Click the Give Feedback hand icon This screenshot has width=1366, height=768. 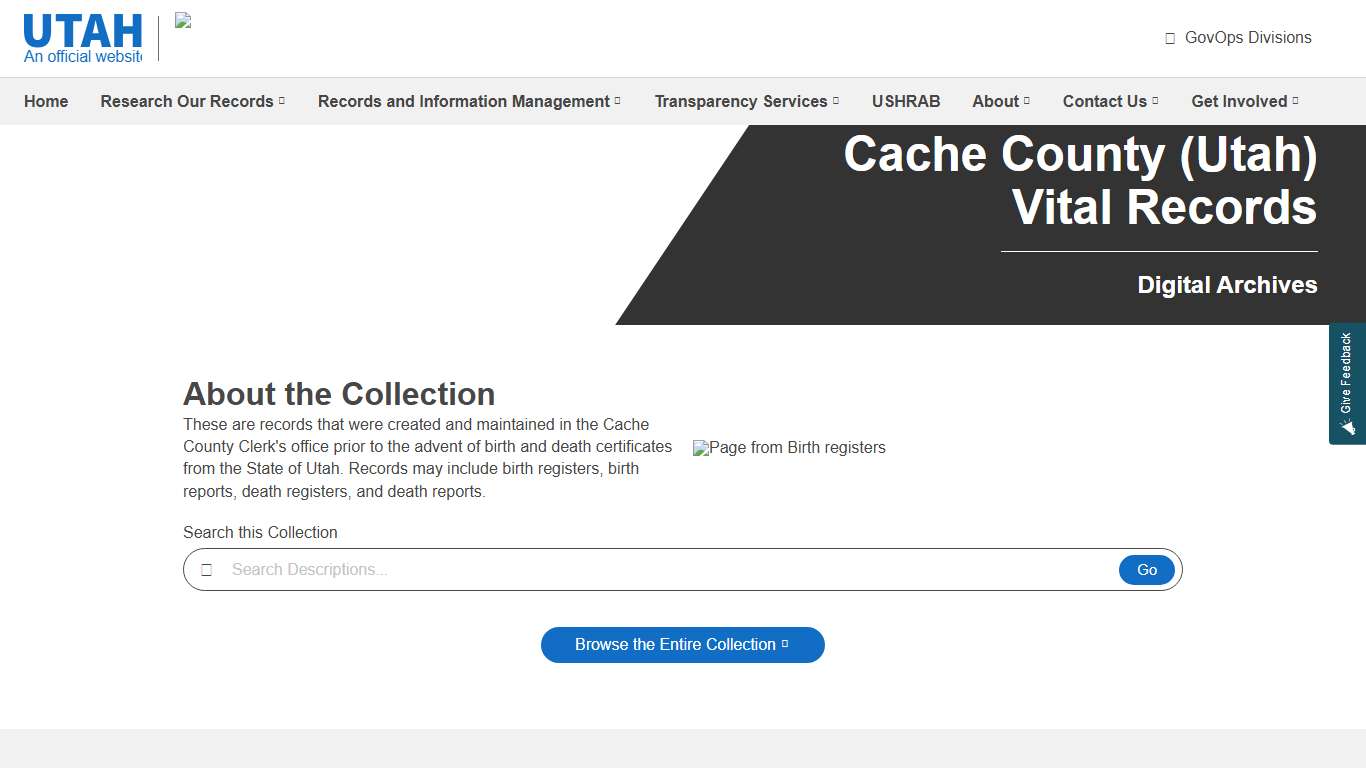[x=1347, y=427]
